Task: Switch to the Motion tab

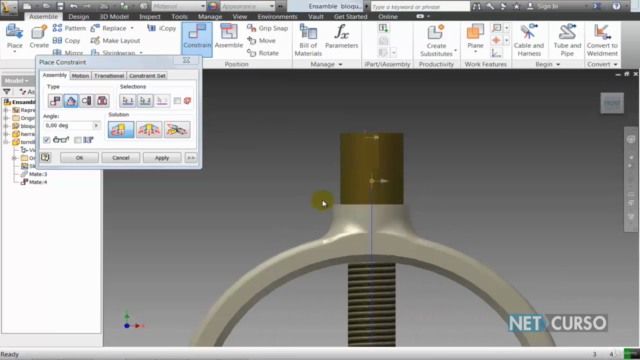Action: point(80,76)
